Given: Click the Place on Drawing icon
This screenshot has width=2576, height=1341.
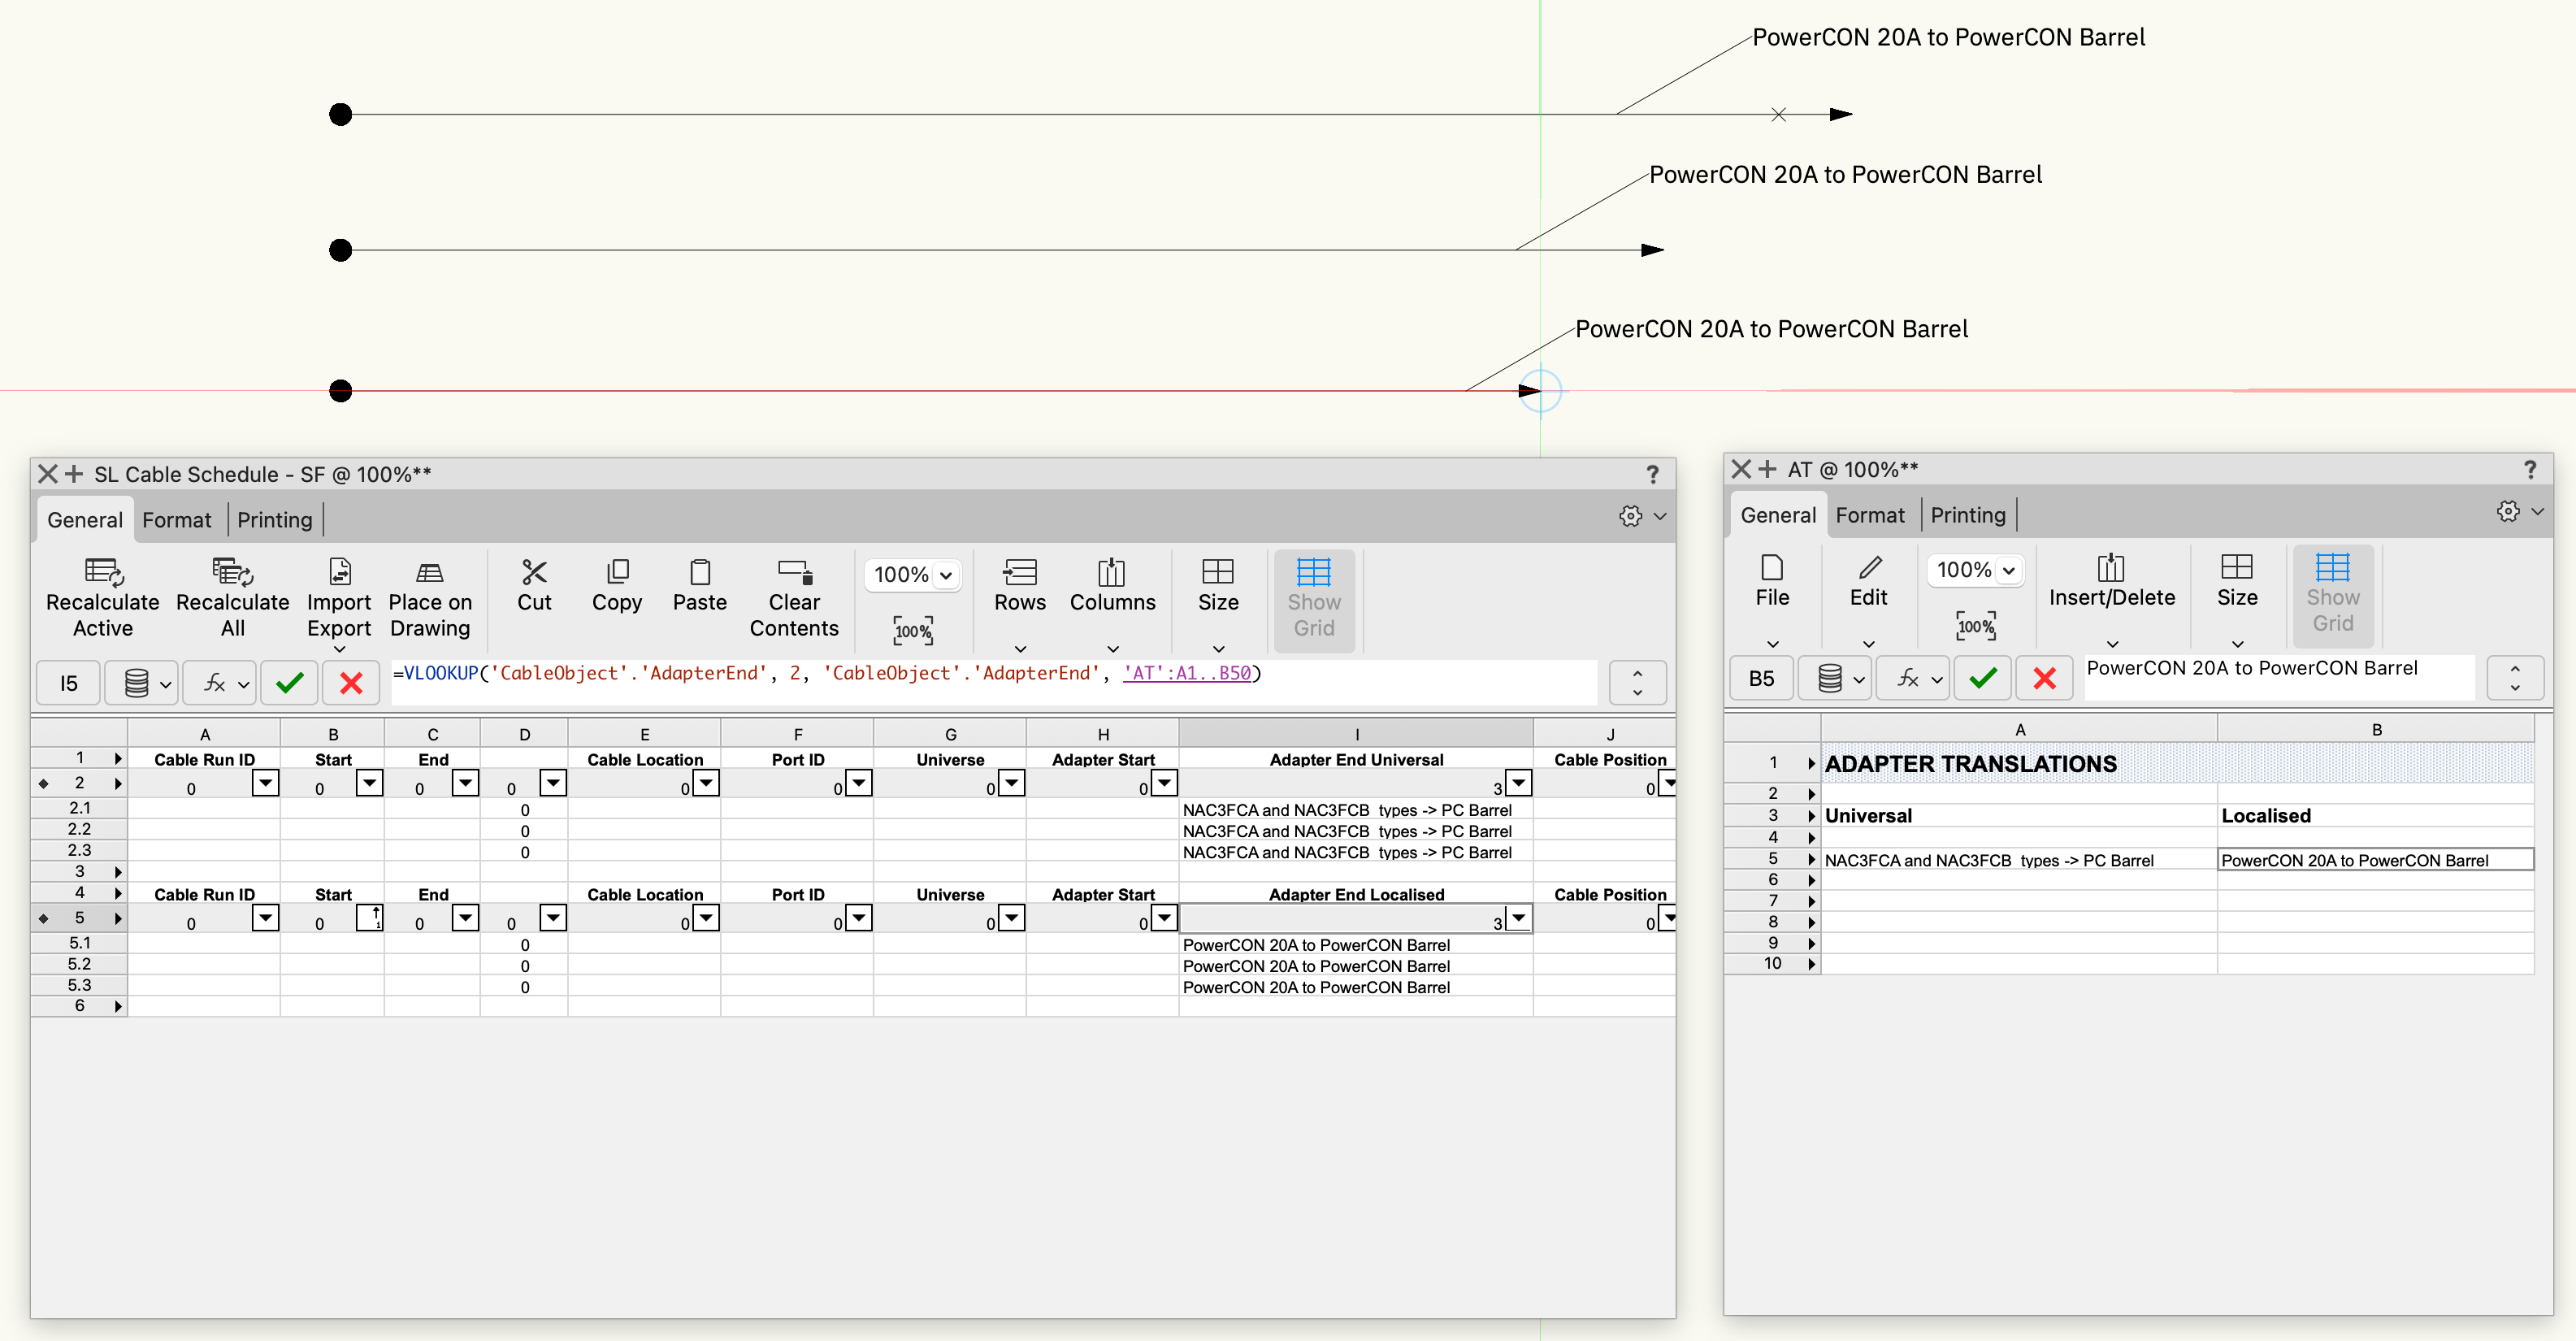Looking at the screenshot, I should click(429, 573).
